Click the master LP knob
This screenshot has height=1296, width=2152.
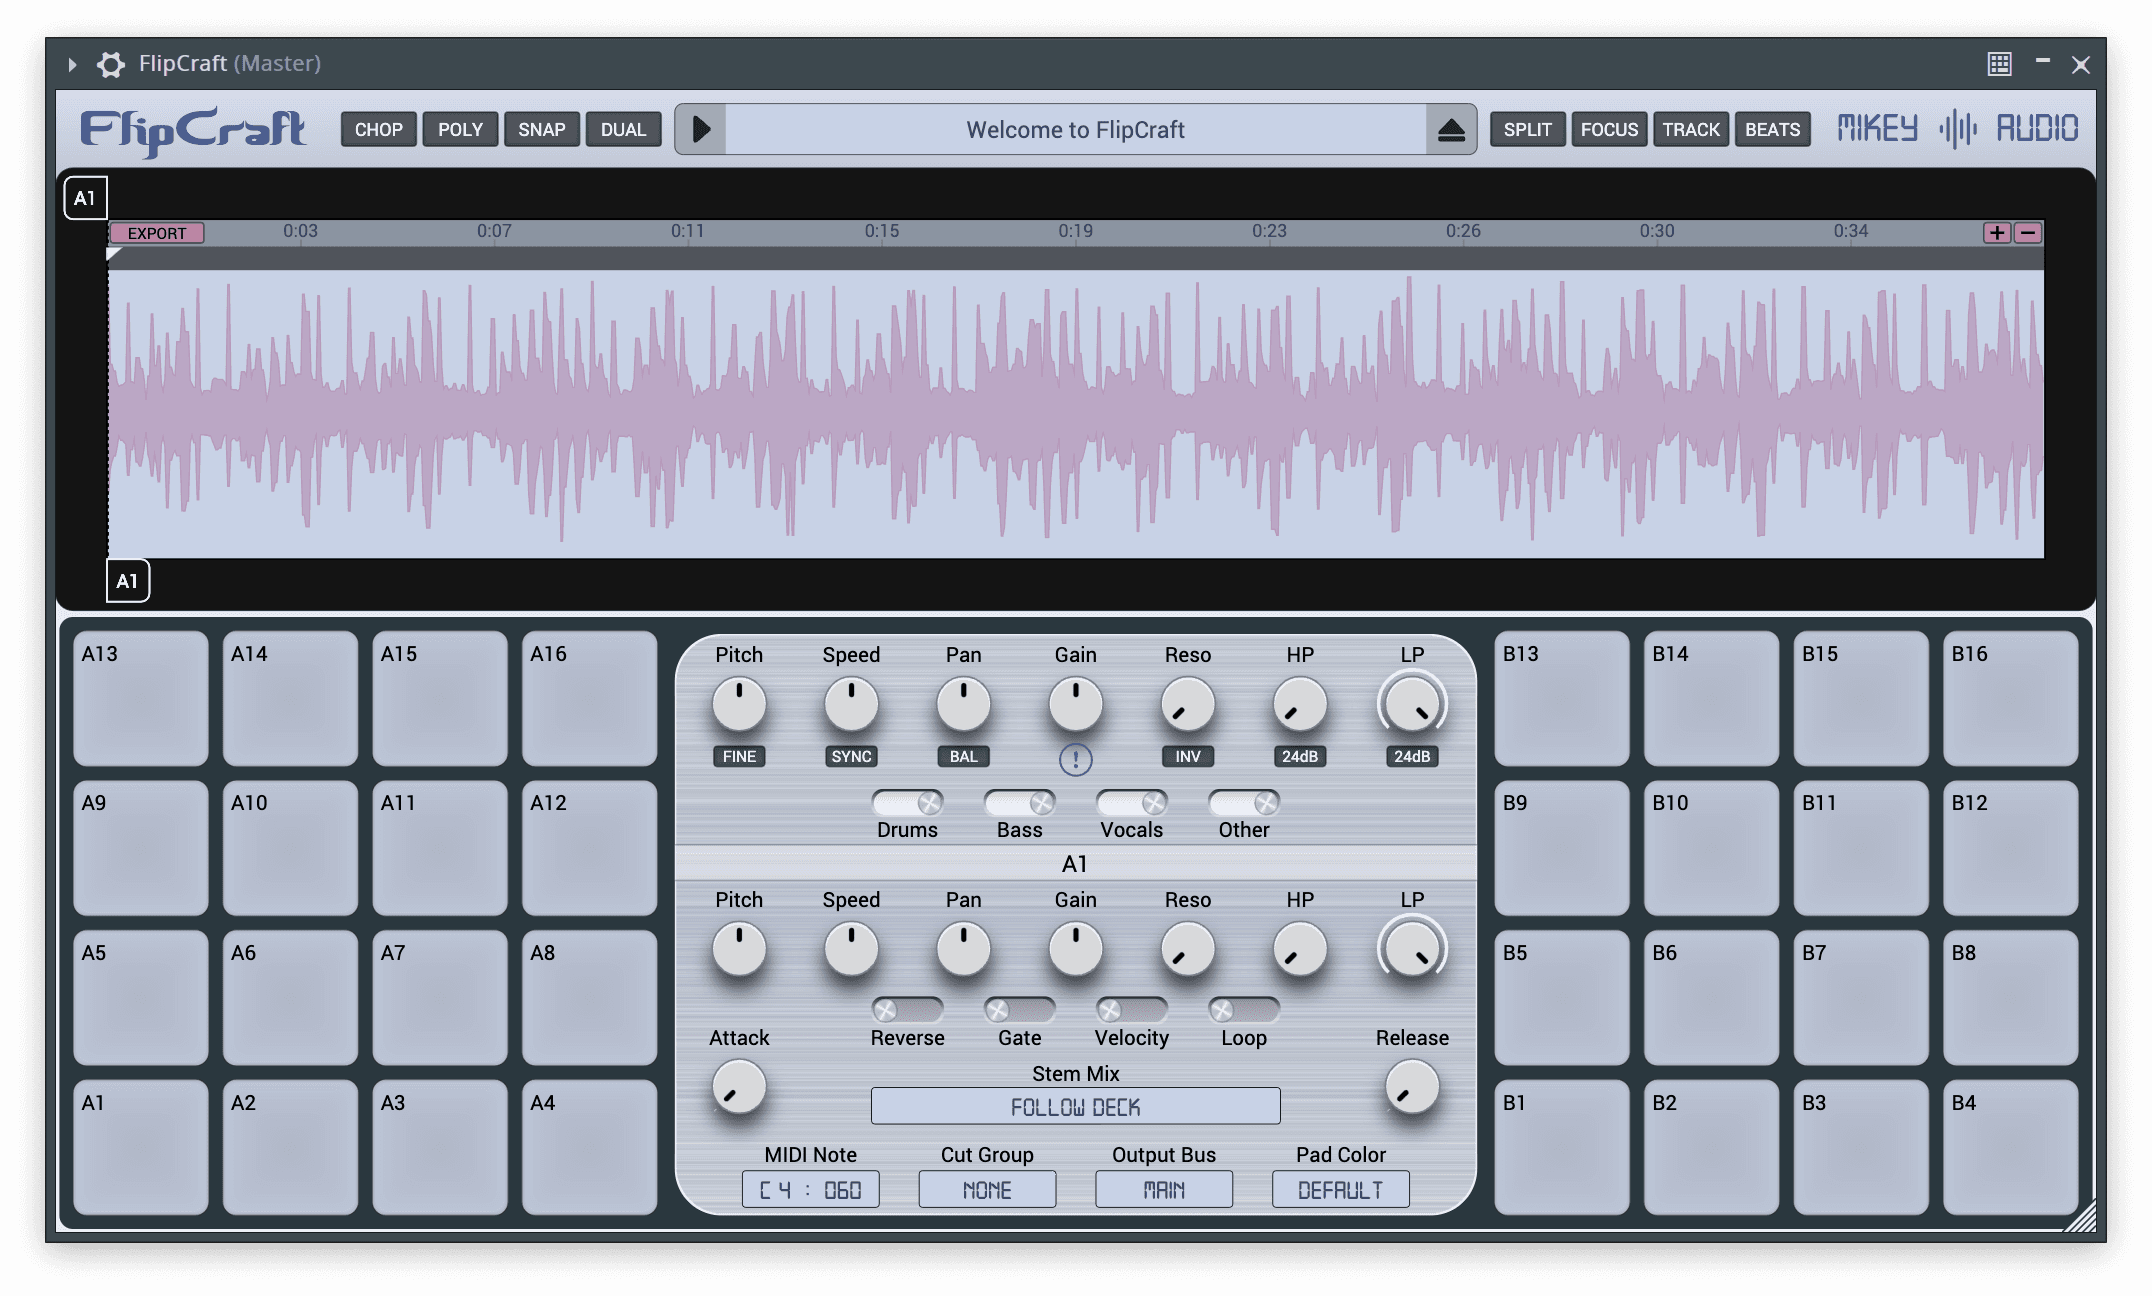coord(1411,704)
